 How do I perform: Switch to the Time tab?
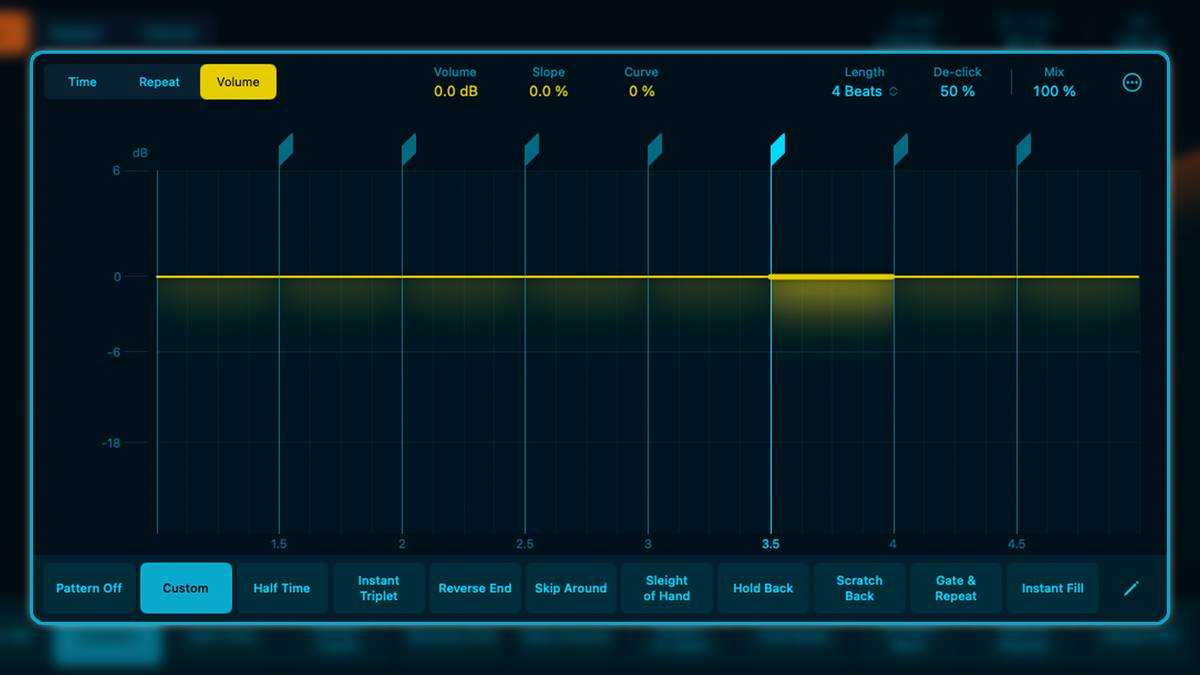point(82,82)
